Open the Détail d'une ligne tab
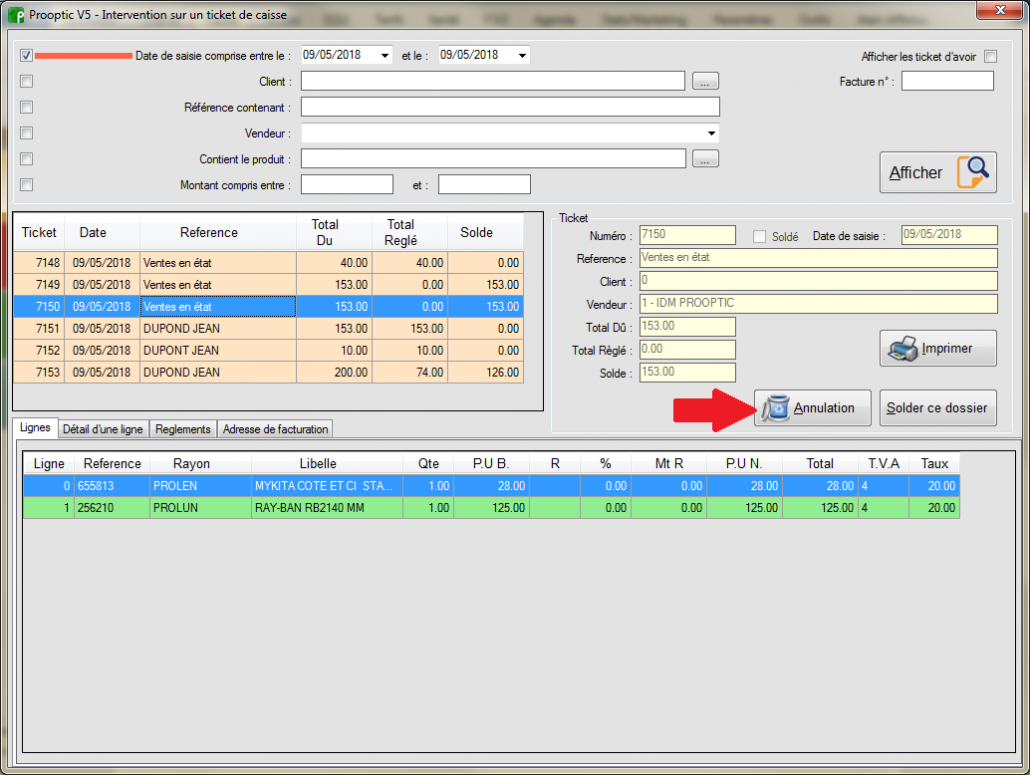The height and width of the screenshot is (775, 1030). coord(103,429)
